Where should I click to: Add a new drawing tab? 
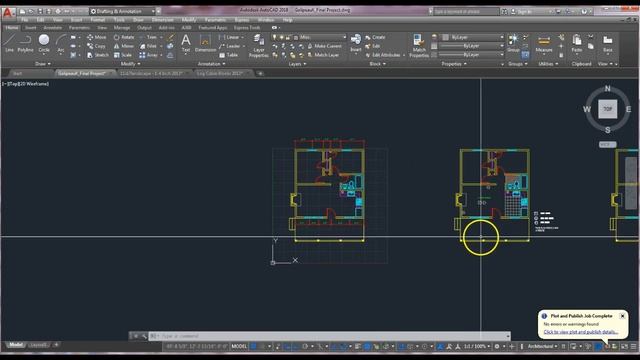click(x=260, y=73)
